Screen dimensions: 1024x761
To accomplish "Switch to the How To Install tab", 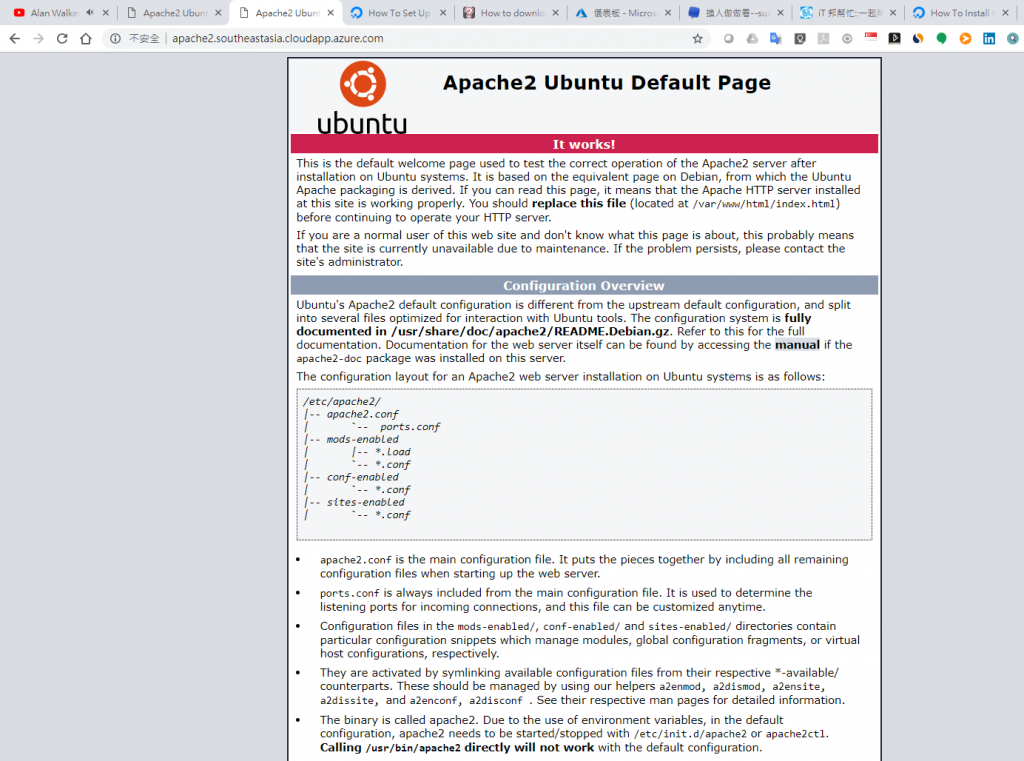I will [x=962, y=12].
